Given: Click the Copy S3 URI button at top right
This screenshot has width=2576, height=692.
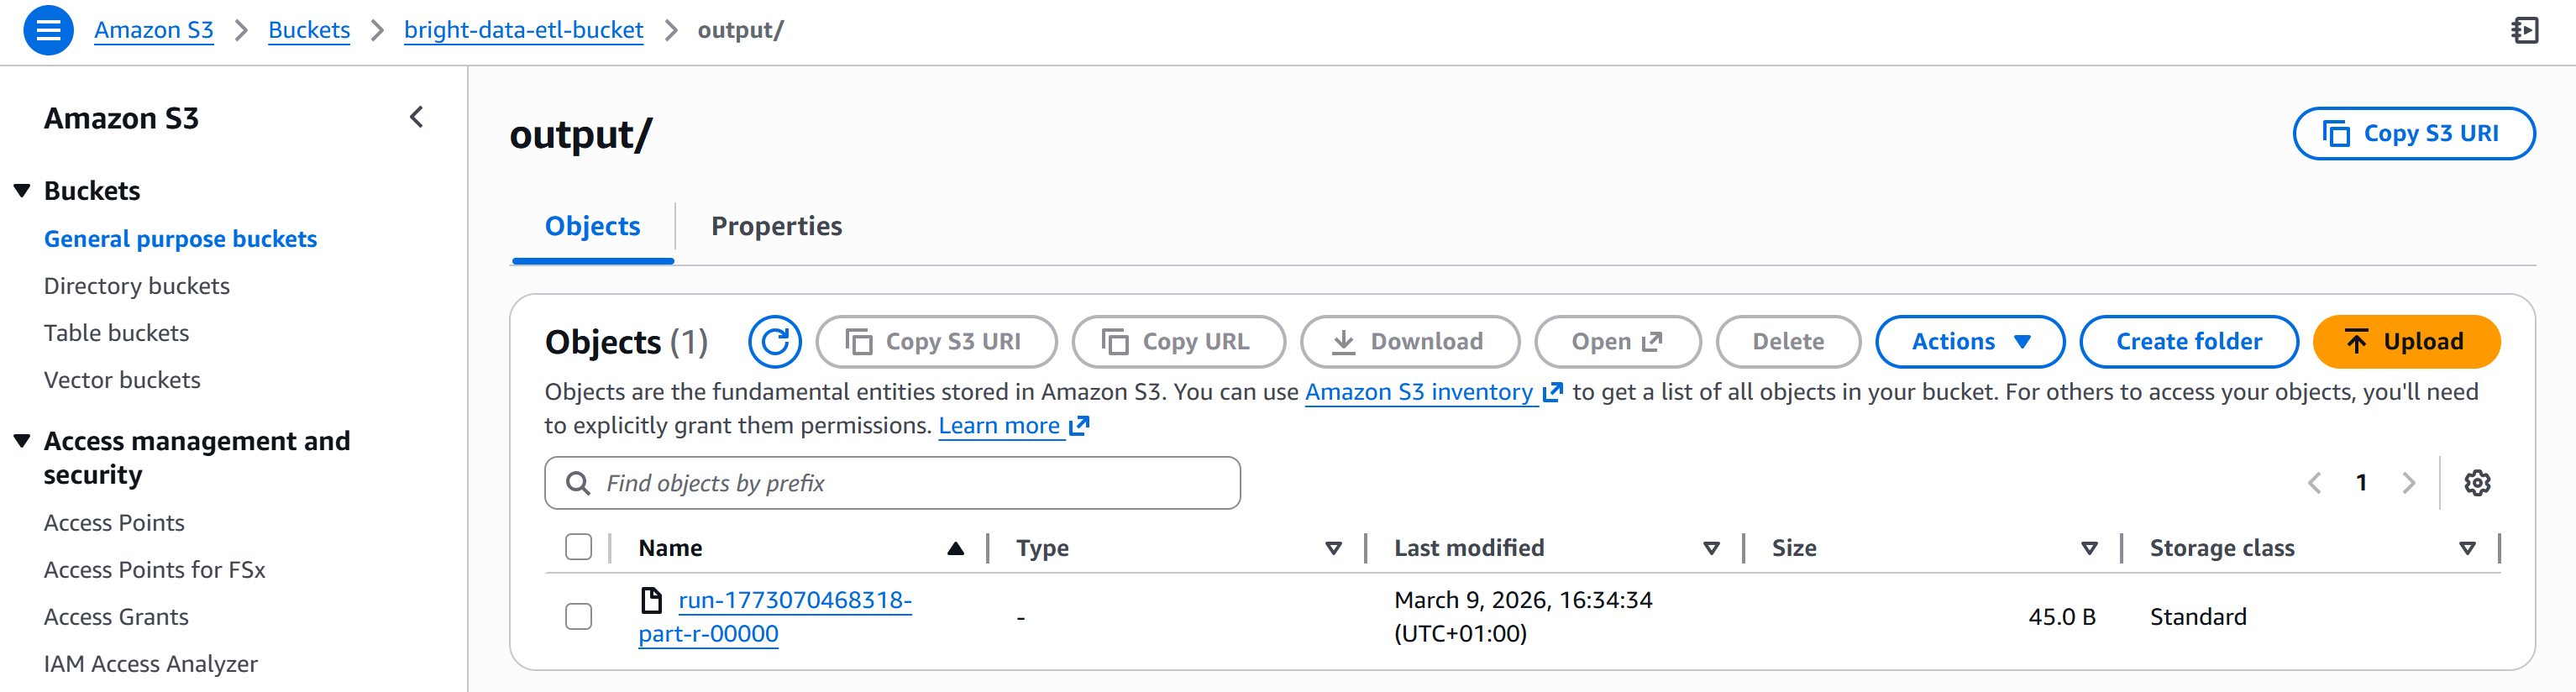Looking at the screenshot, I should point(2412,134).
